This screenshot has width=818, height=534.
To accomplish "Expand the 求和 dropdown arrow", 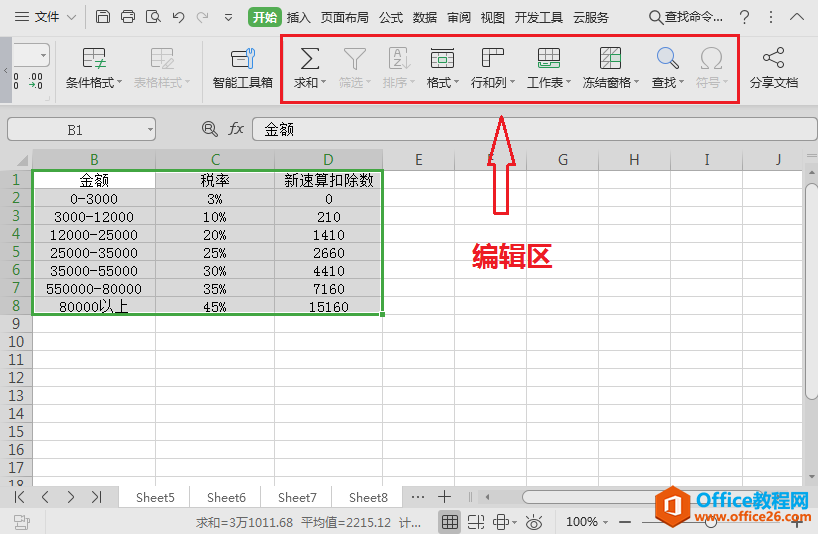I will tap(323, 82).
